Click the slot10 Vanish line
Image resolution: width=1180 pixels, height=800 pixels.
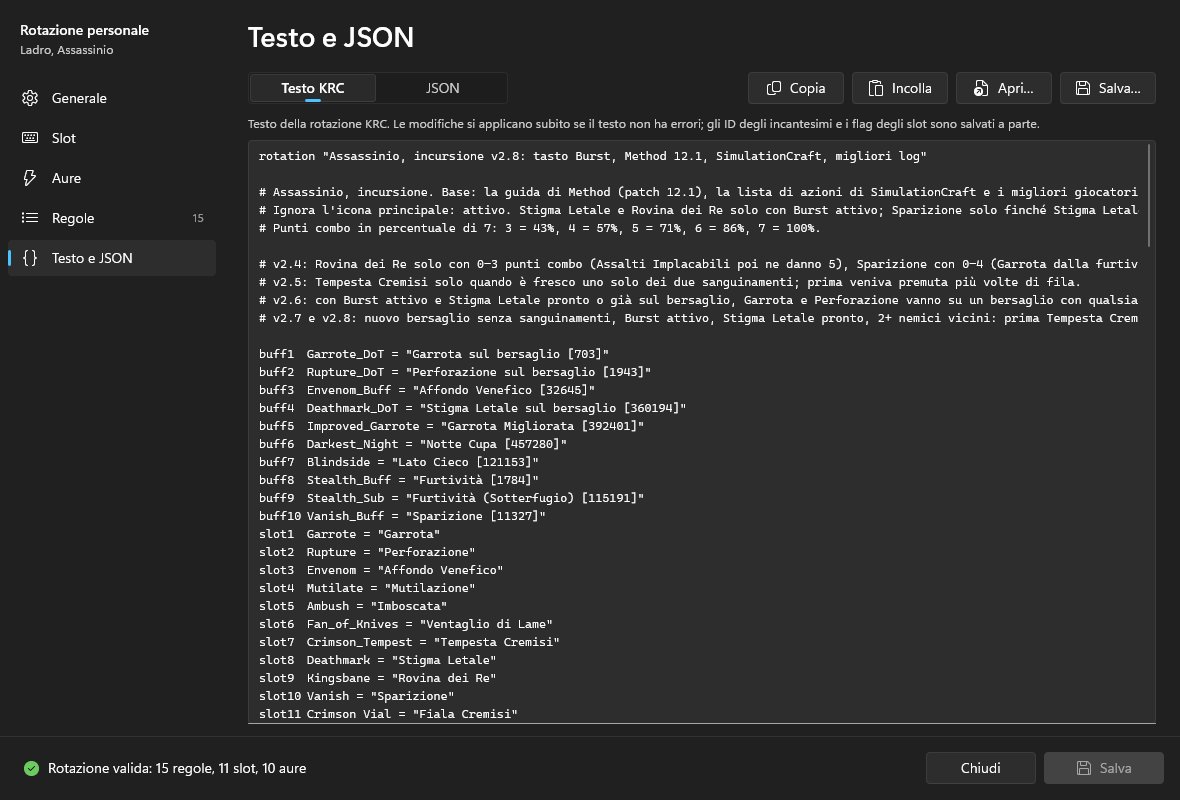tap(356, 697)
